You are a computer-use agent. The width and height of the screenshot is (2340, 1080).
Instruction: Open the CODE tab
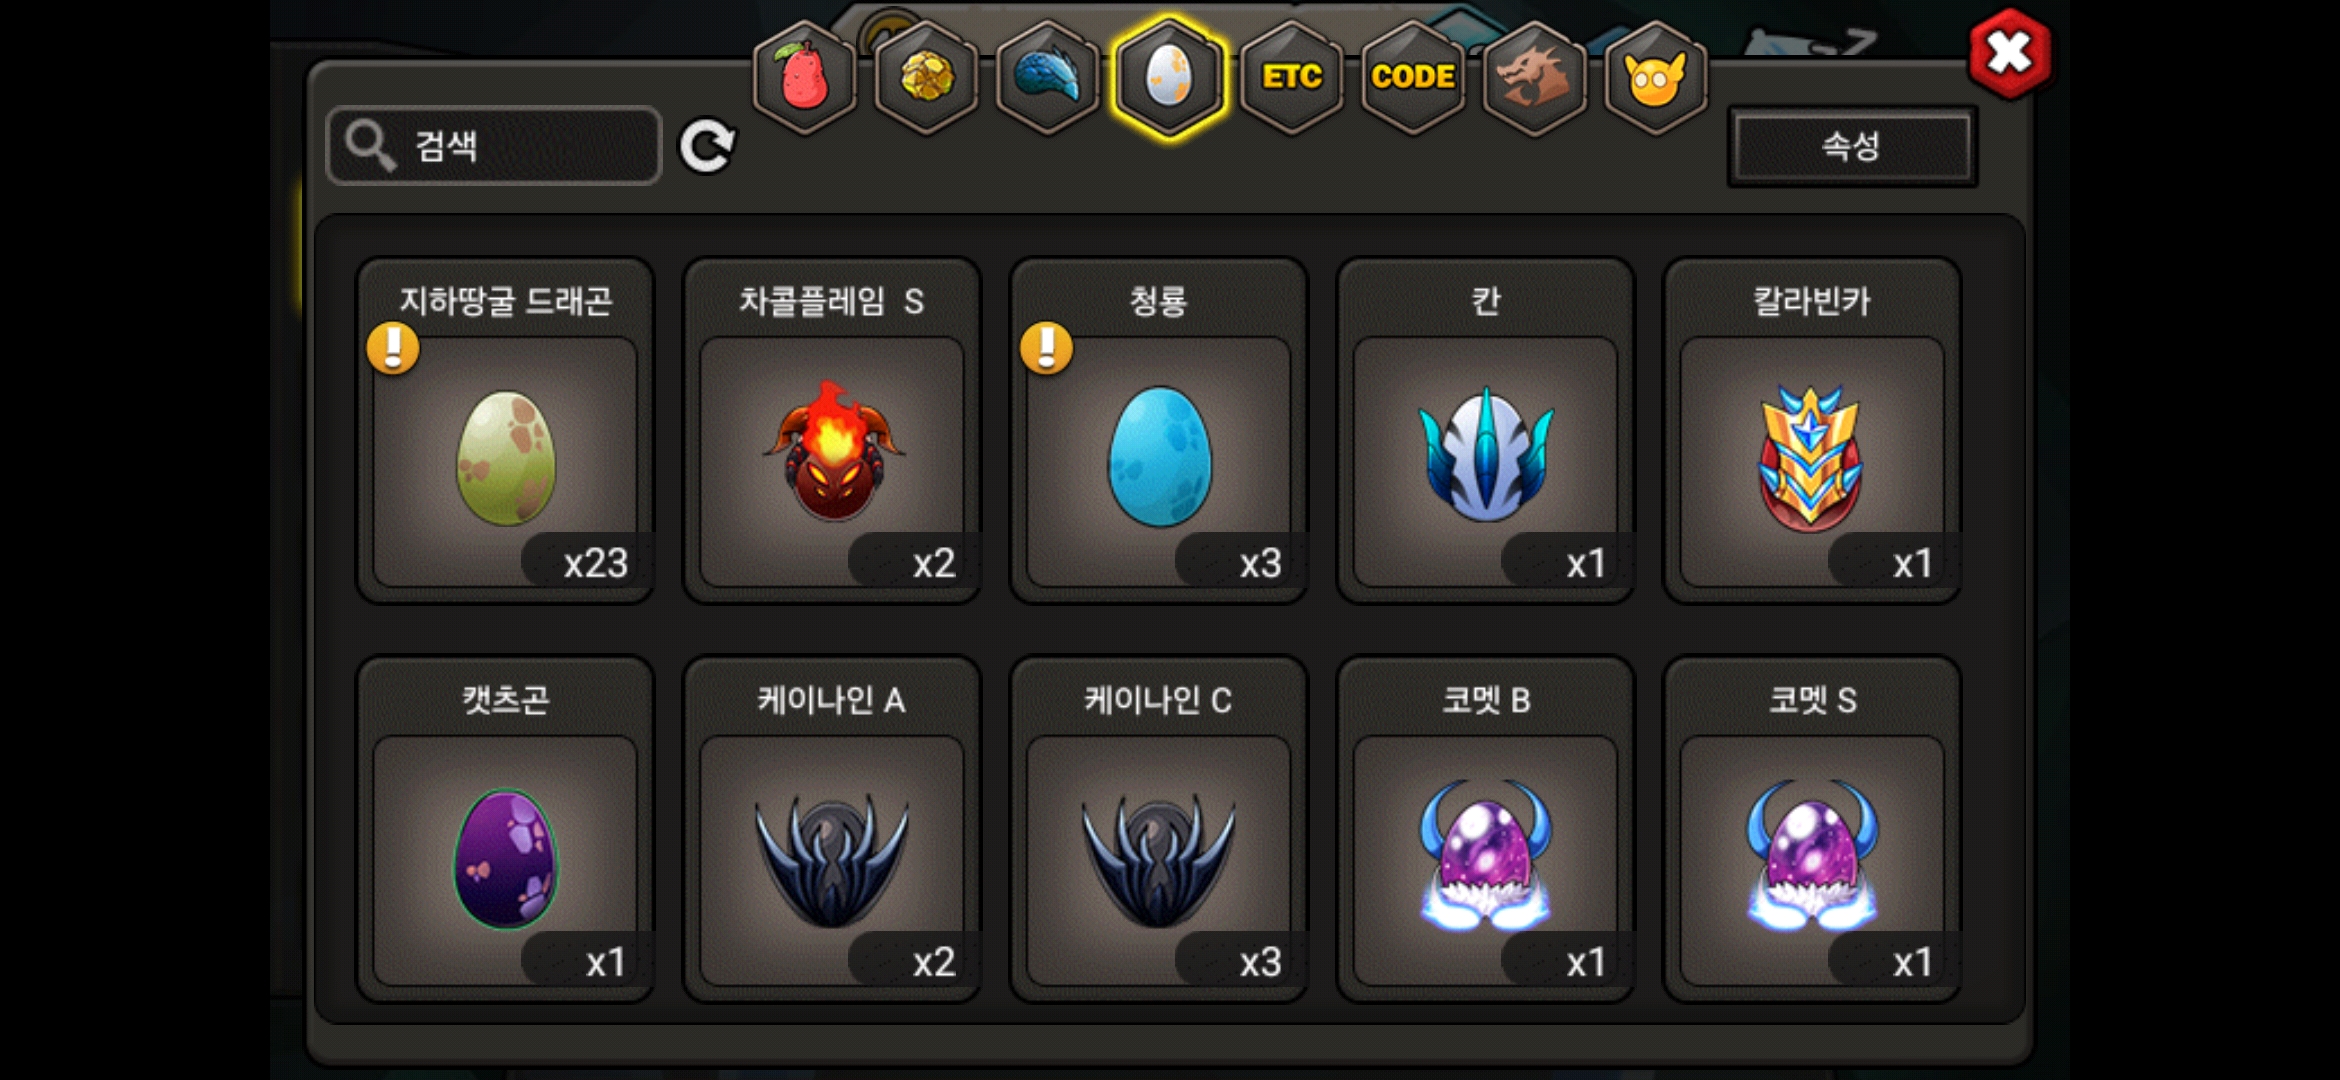click(1413, 77)
